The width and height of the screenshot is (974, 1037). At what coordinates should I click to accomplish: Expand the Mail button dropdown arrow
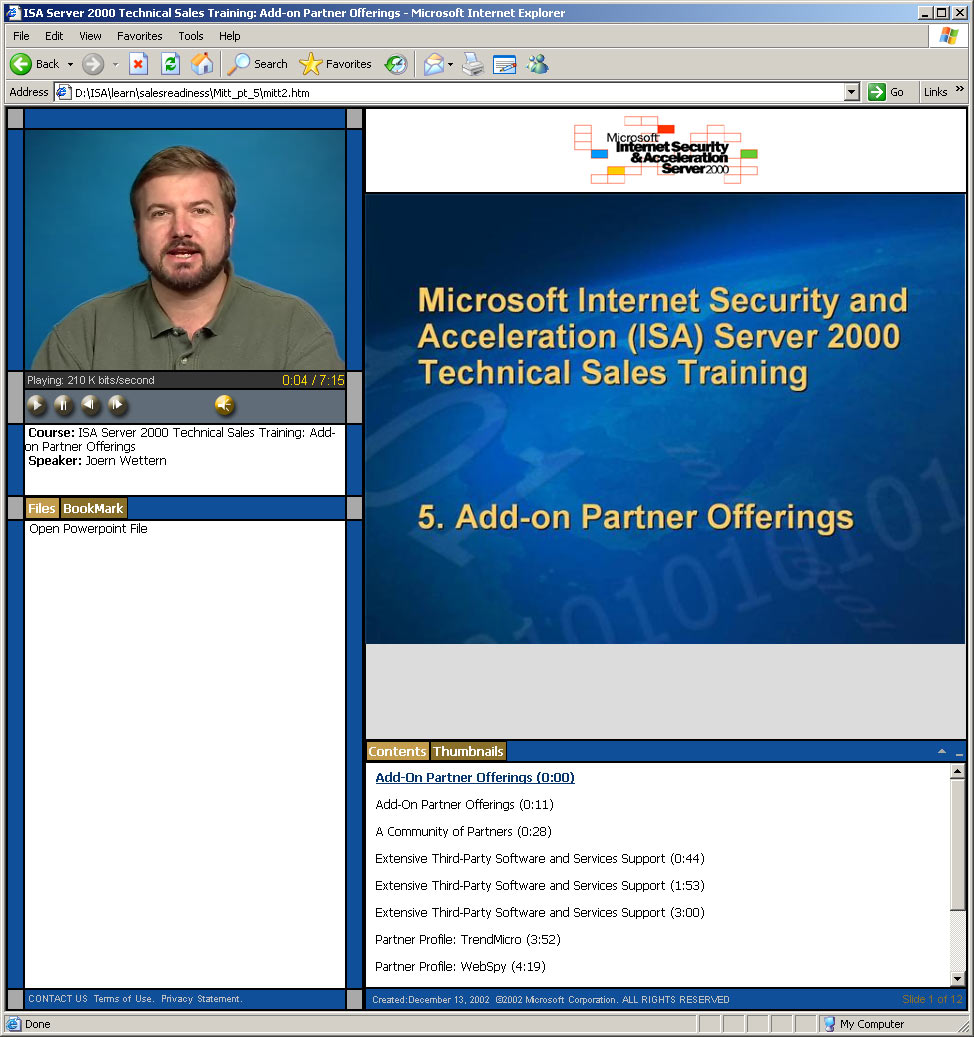coord(451,64)
